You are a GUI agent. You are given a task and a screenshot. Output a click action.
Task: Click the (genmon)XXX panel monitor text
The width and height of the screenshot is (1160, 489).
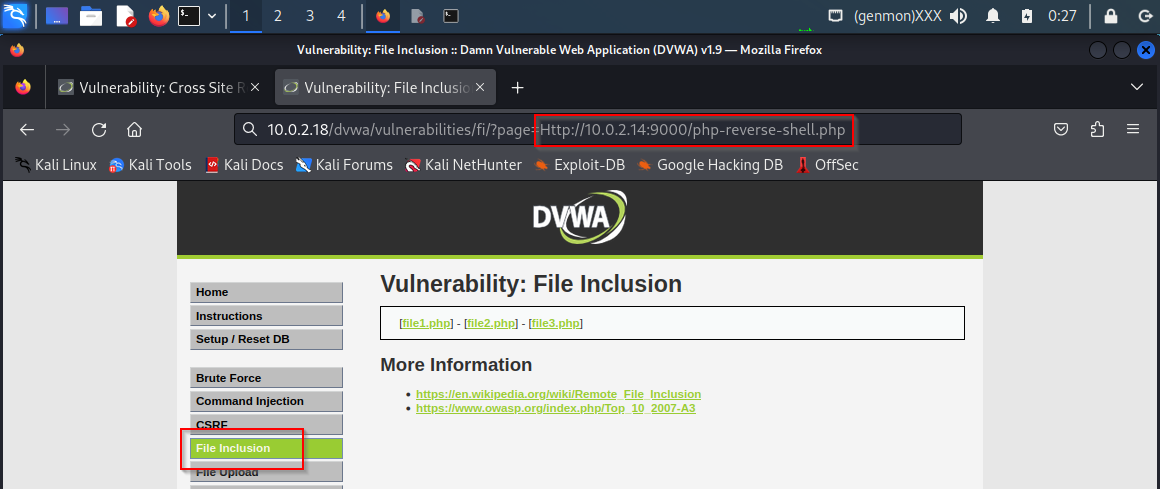(x=897, y=16)
